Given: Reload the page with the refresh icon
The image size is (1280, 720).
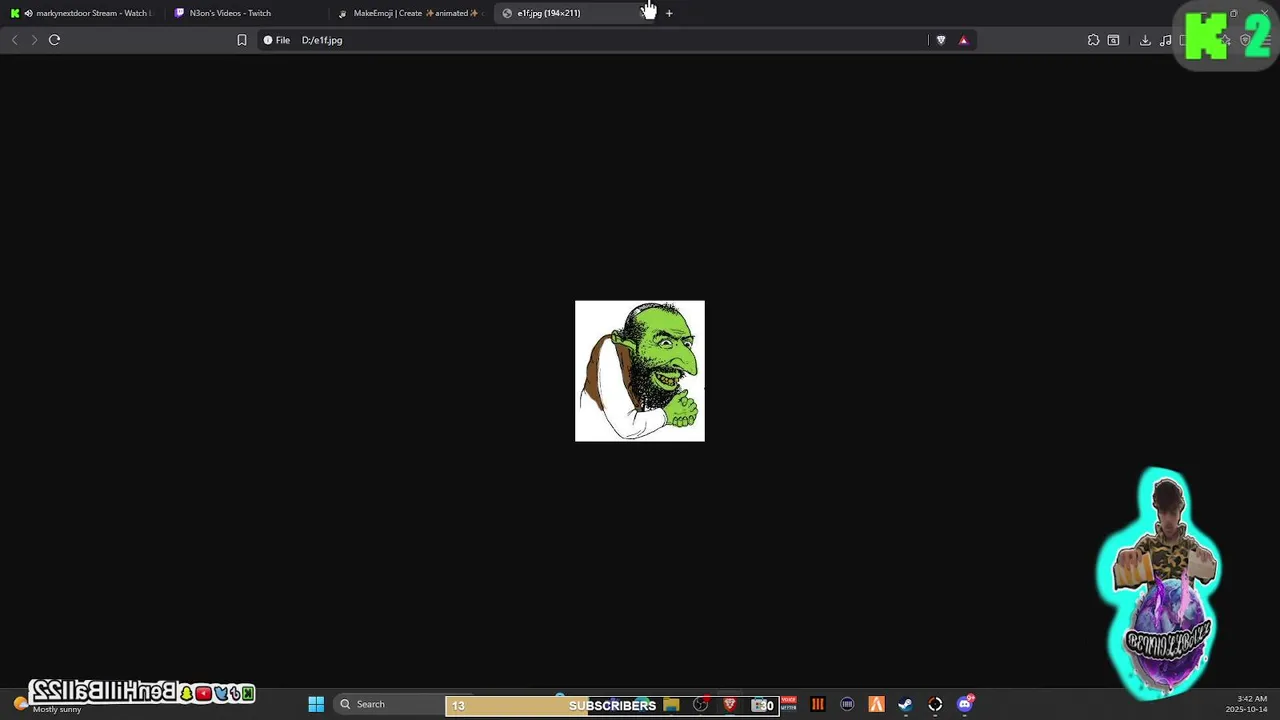Looking at the screenshot, I should click(54, 40).
